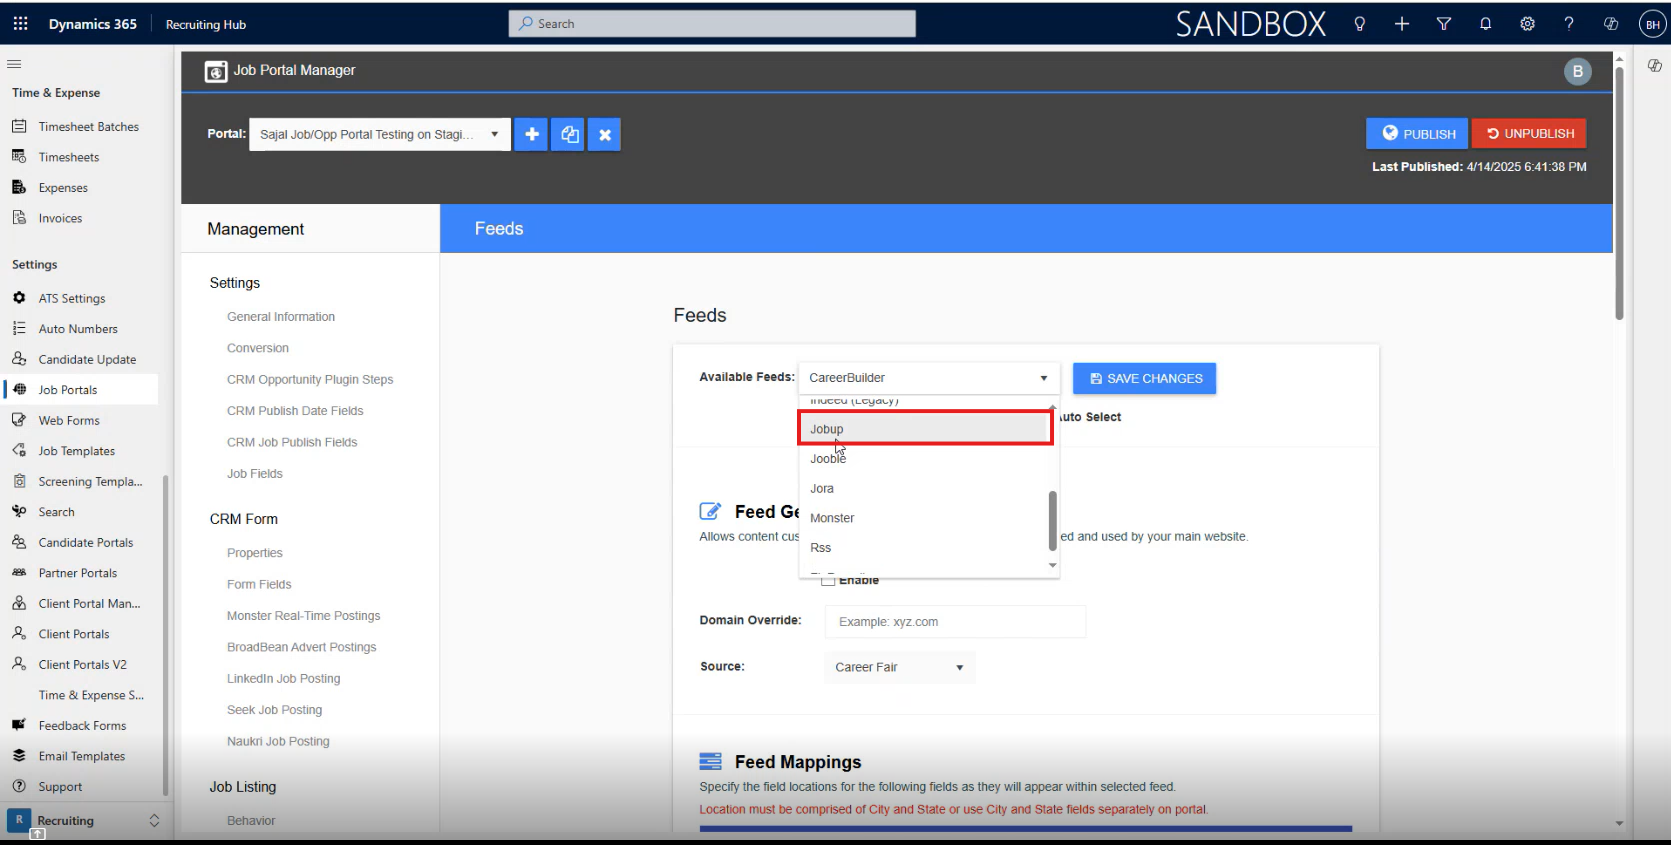Open Behavior under Job Listing

251,821
